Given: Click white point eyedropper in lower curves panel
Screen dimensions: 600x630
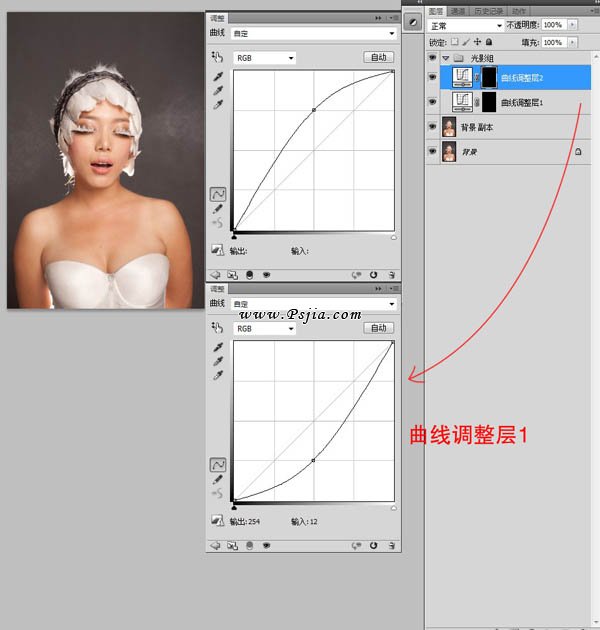Looking at the screenshot, I should click(x=217, y=376).
